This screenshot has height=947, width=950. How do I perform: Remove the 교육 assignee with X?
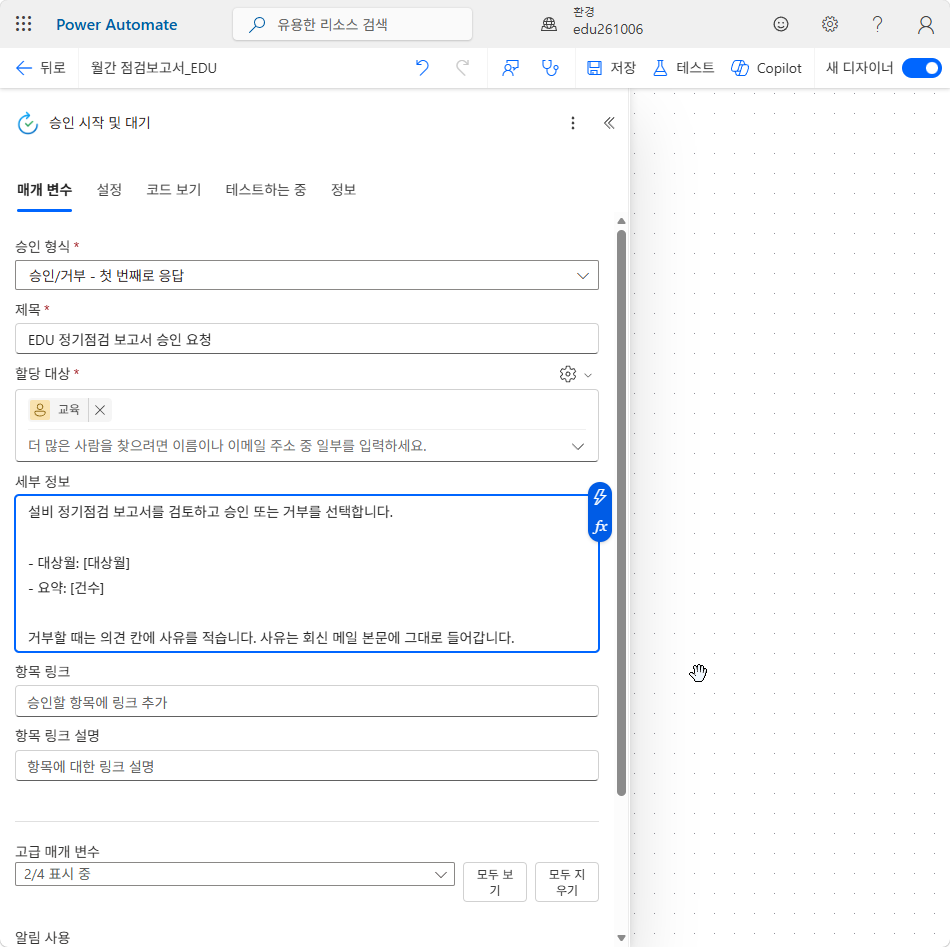tap(100, 410)
